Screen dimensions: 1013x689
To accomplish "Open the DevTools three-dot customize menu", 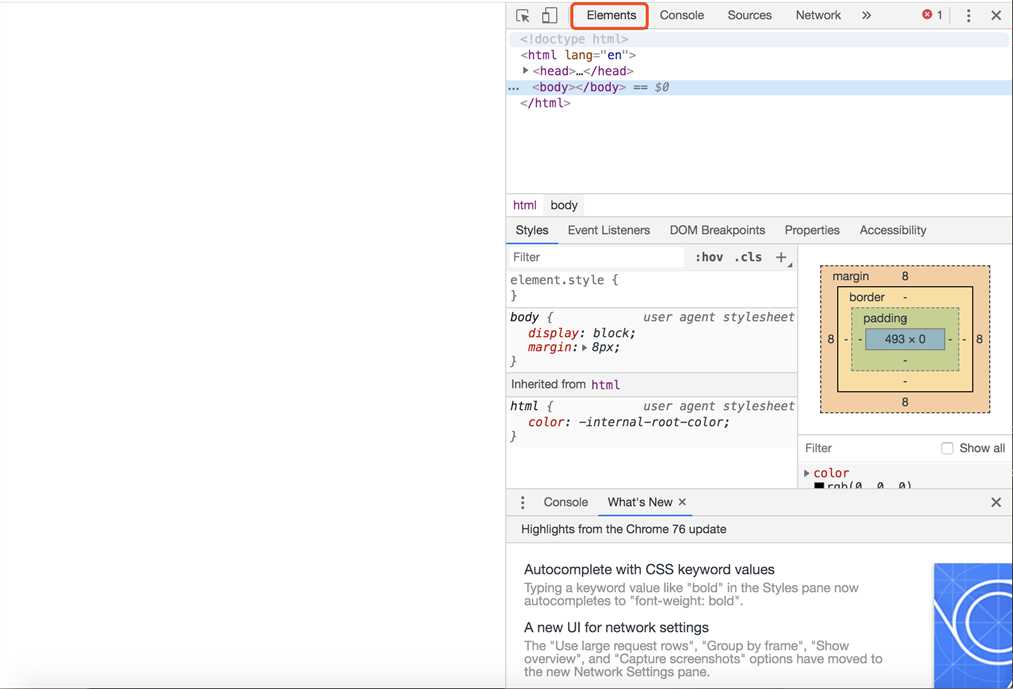I will [968, 16].
